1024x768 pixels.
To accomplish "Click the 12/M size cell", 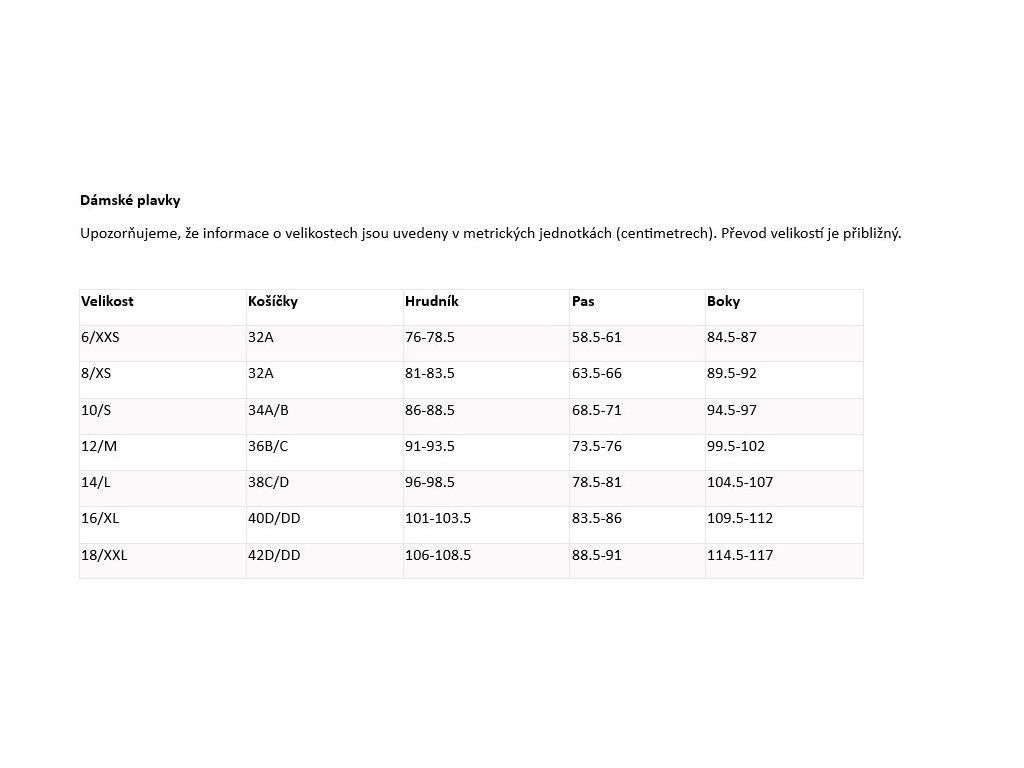I will [x=99, y=446].
